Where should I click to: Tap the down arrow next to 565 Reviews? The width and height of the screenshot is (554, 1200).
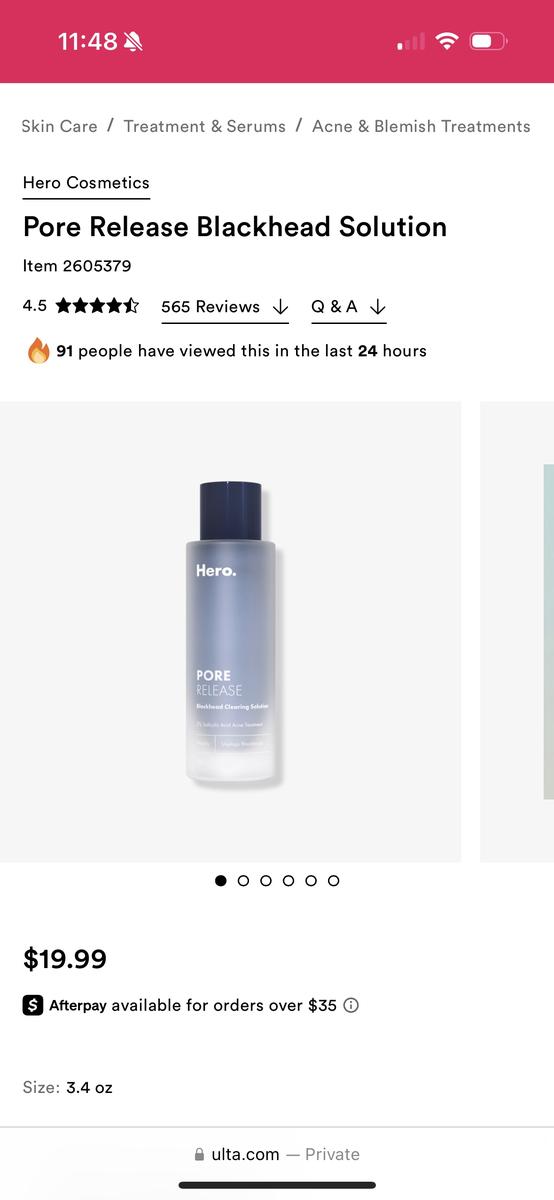click(x=280, y=307)
